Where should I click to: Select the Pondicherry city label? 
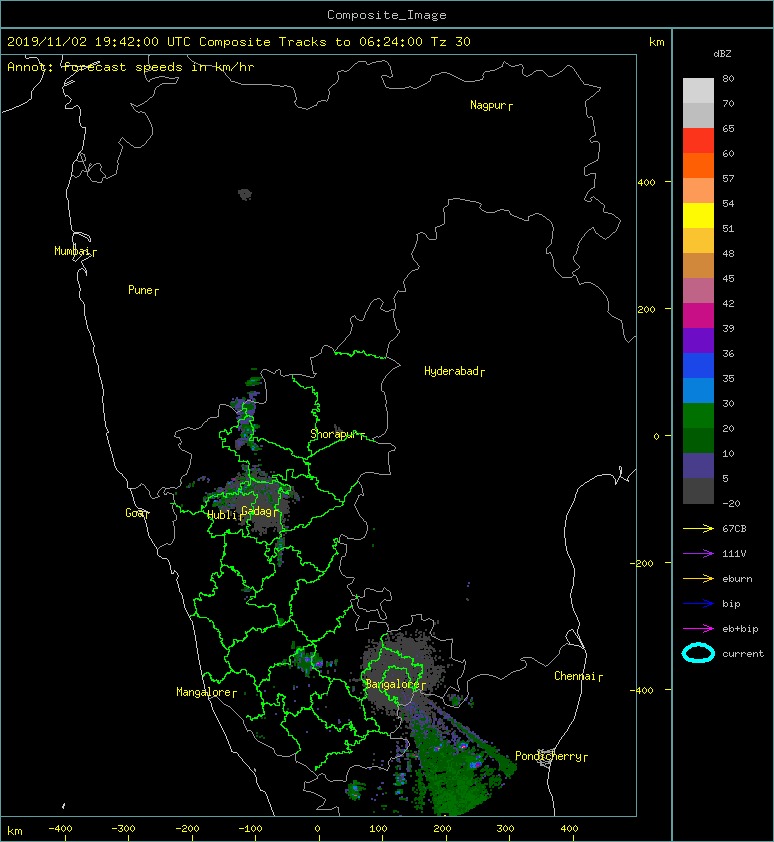[551, 757]
